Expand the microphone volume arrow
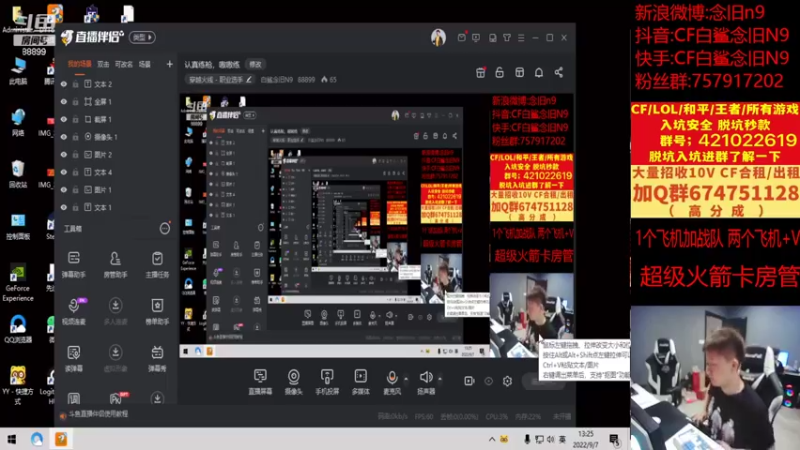Screen dimensions: 800x450 coord(406,379)
